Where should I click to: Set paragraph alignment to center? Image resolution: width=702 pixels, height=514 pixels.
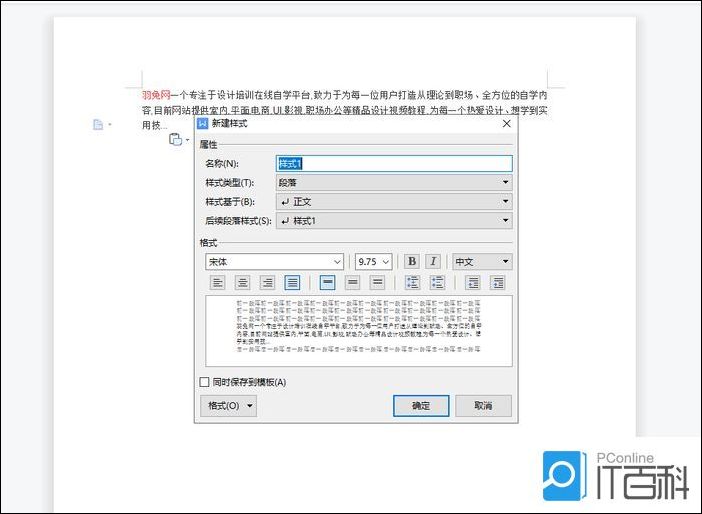pyautogui.click(x=242, y=283)
